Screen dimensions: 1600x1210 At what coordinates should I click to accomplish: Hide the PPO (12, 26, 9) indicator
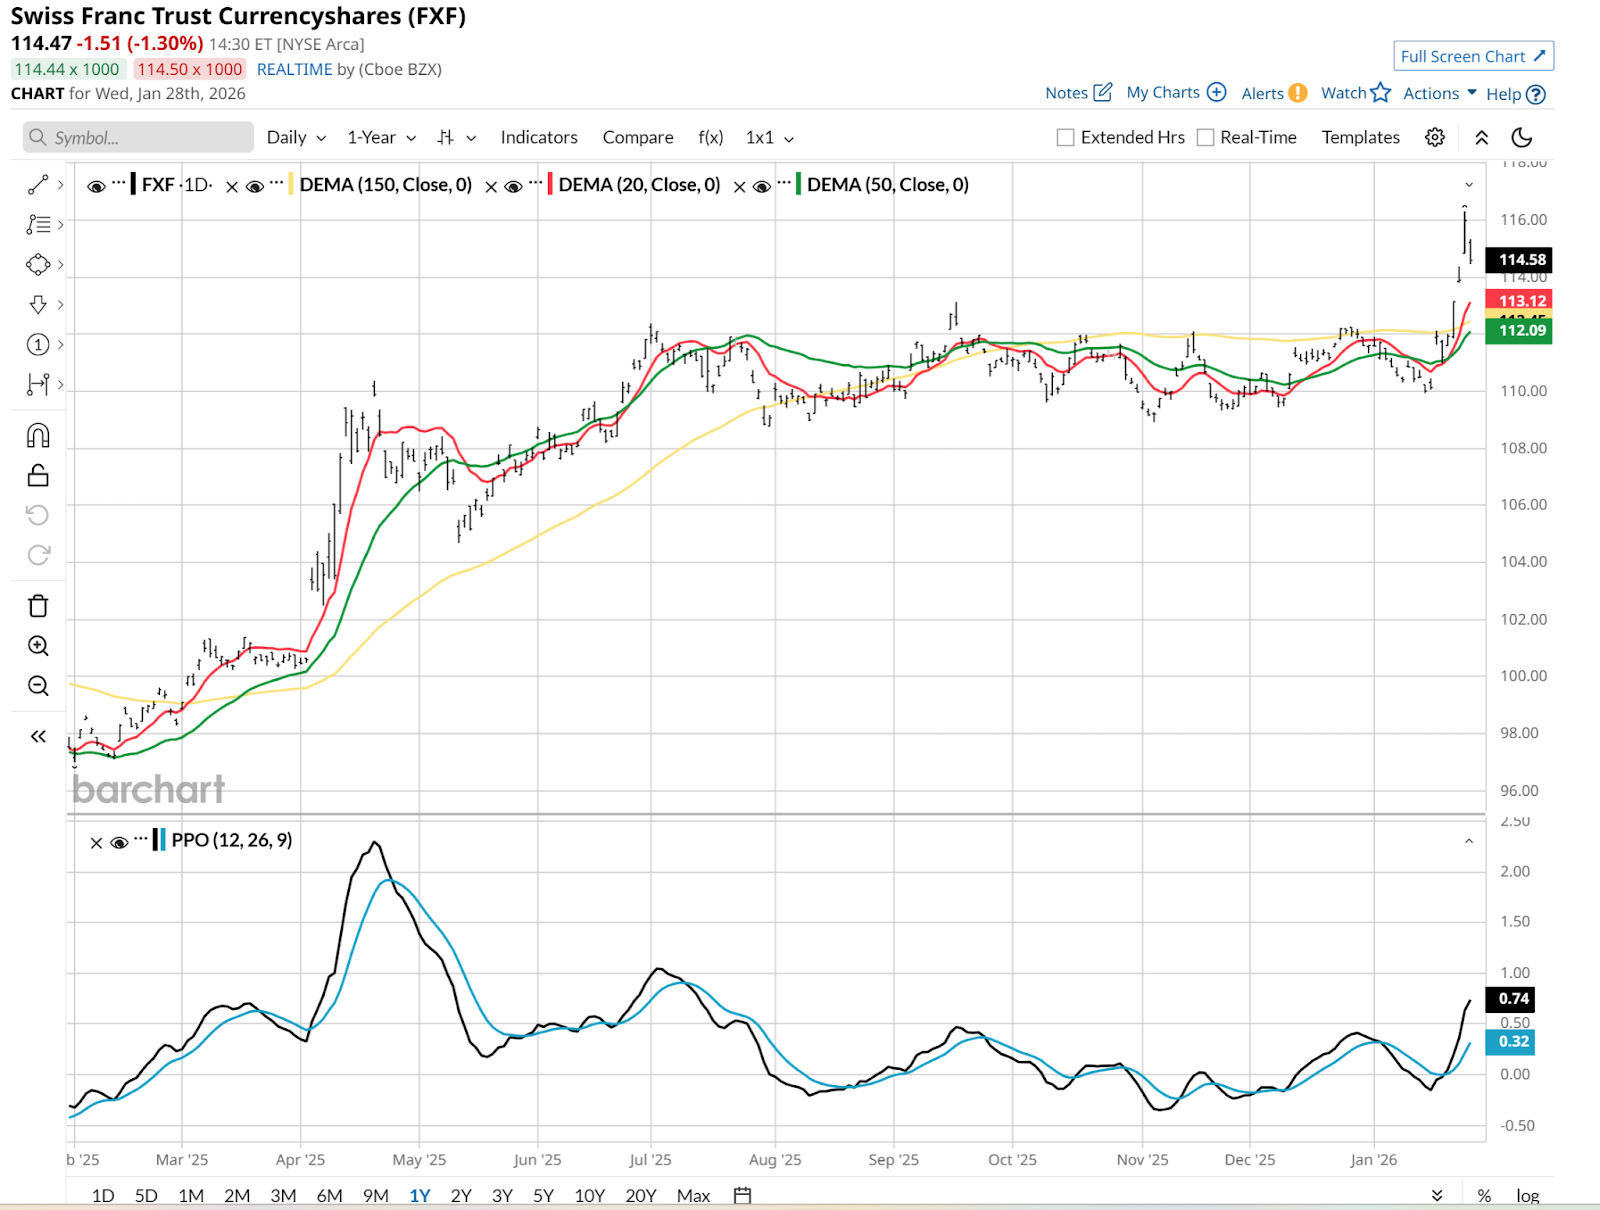pyautogui.click(x=119, y=842)
